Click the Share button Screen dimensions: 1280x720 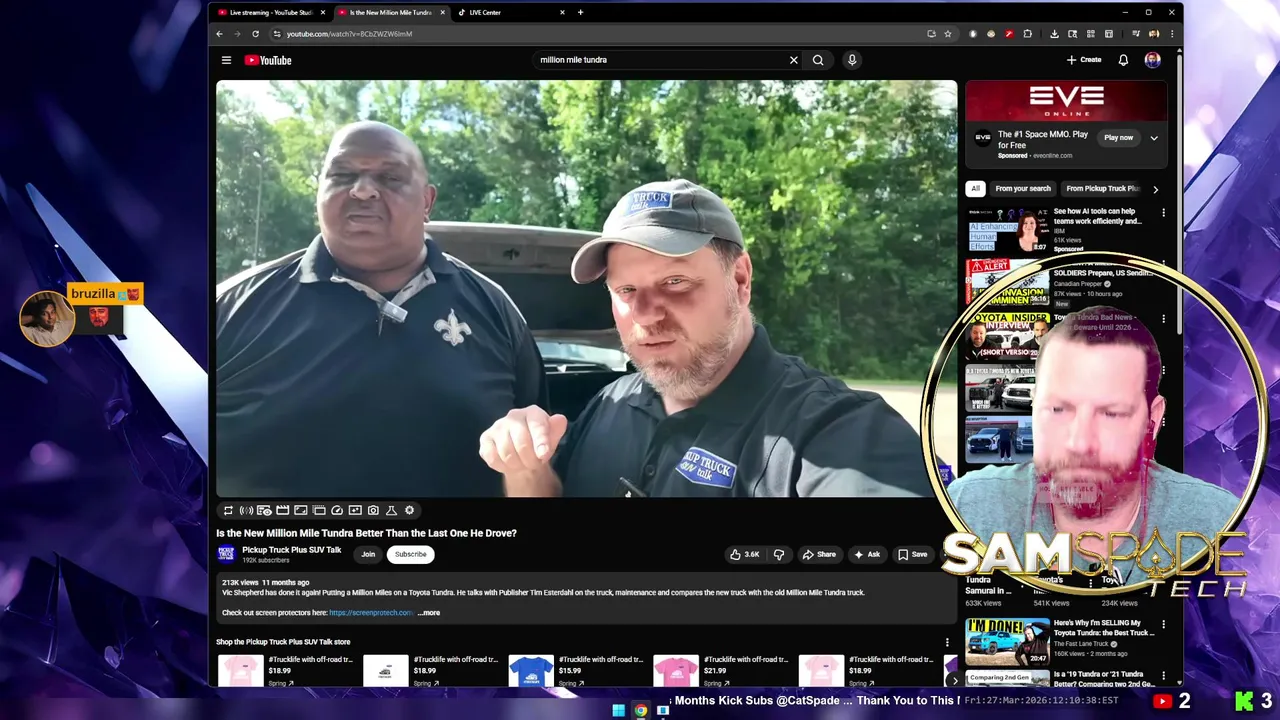point(819,554)
